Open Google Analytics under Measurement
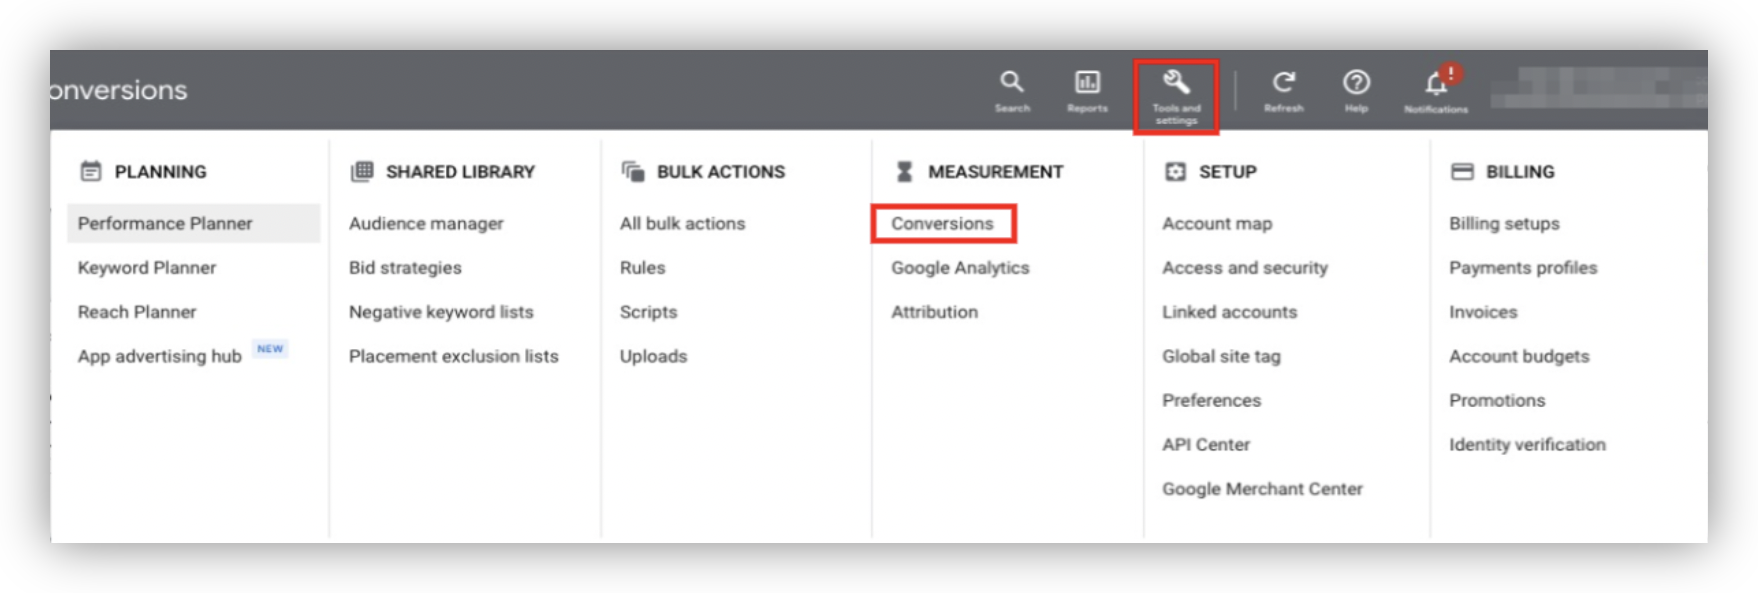1758x593 pixels. click(960, 267)
